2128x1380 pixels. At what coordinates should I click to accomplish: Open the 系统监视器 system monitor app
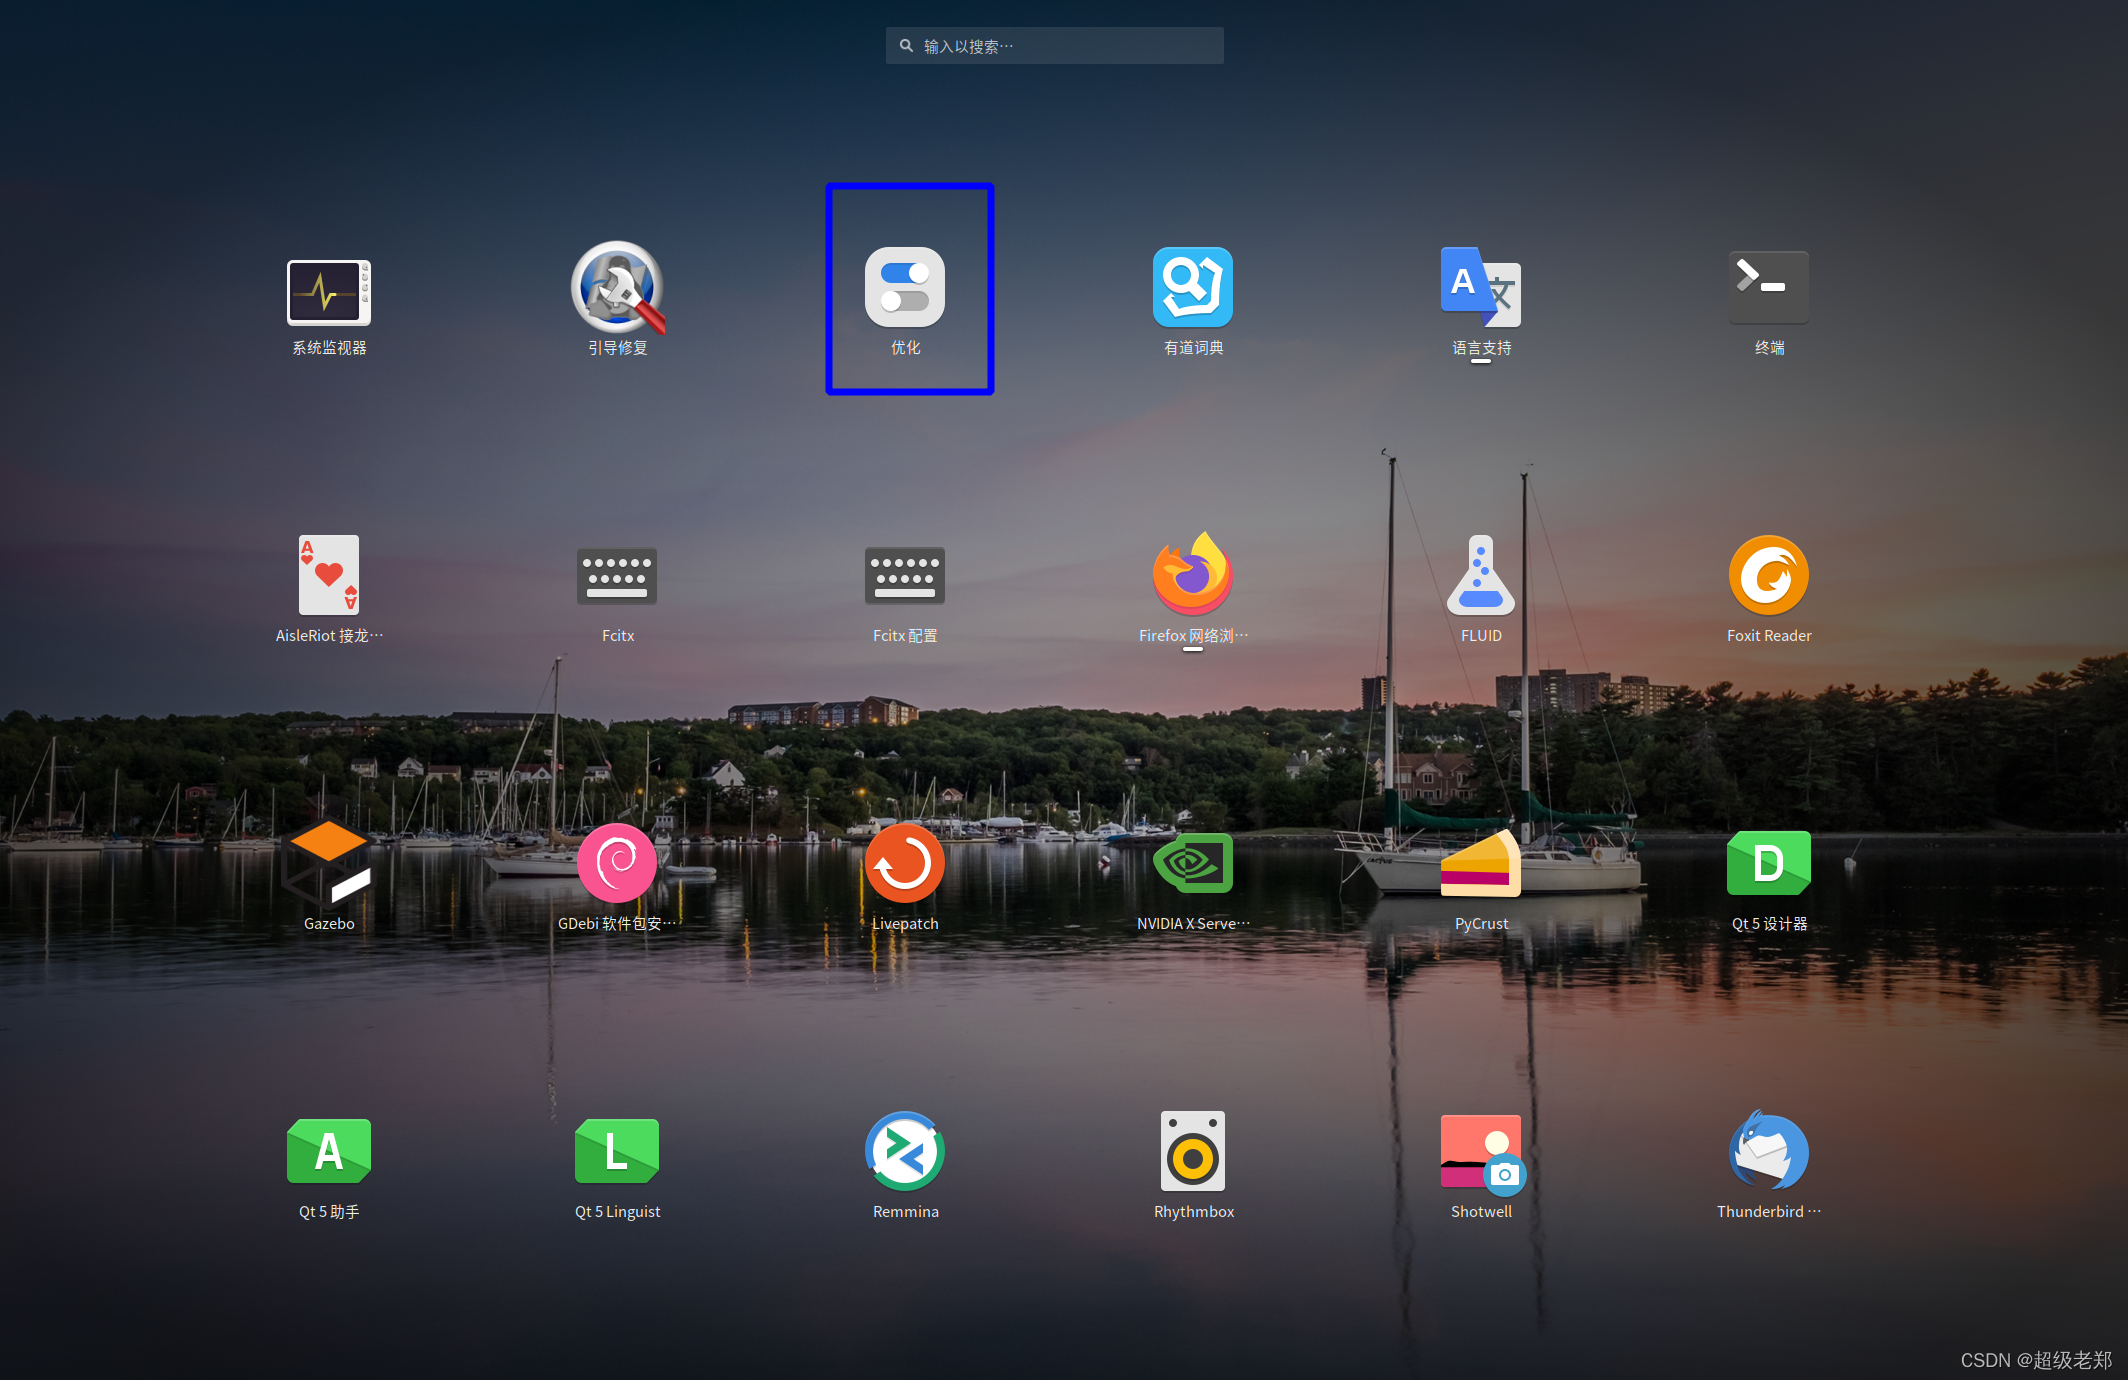click(x=329, y=292)
